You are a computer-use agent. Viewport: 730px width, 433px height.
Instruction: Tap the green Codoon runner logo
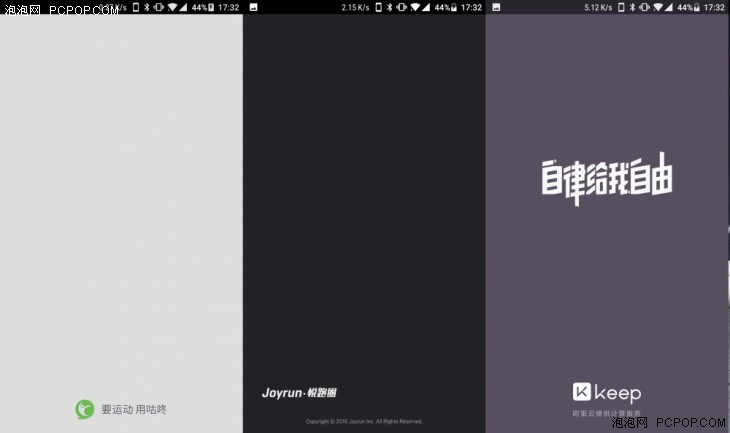click(x=85, y=409)
